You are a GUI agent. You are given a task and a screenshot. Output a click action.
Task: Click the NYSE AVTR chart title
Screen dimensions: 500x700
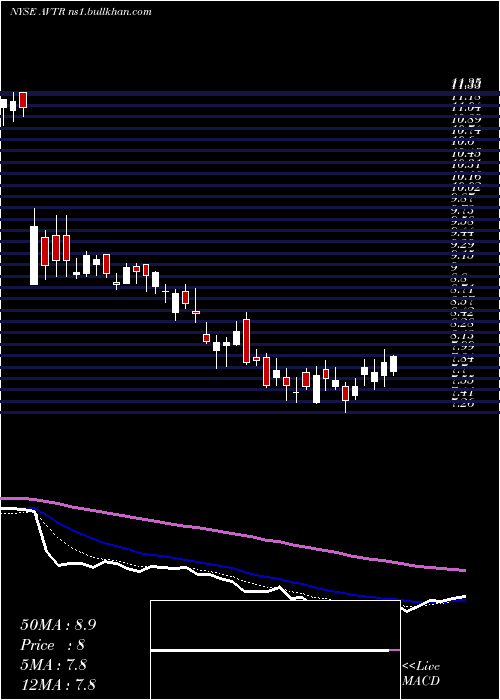click(x=80, y=12)
